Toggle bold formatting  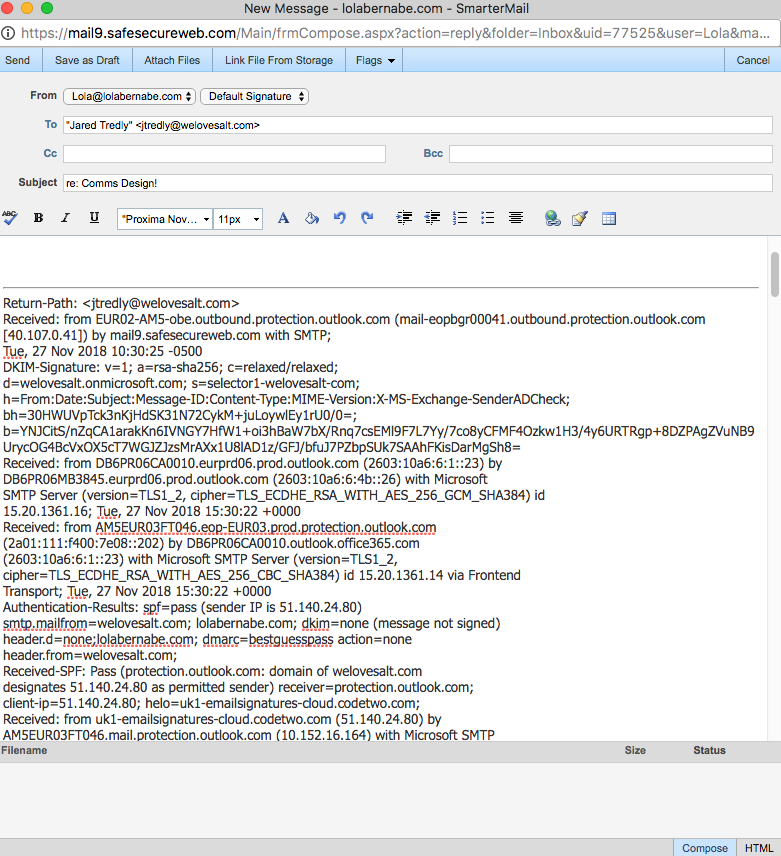[x=38, y=218]
